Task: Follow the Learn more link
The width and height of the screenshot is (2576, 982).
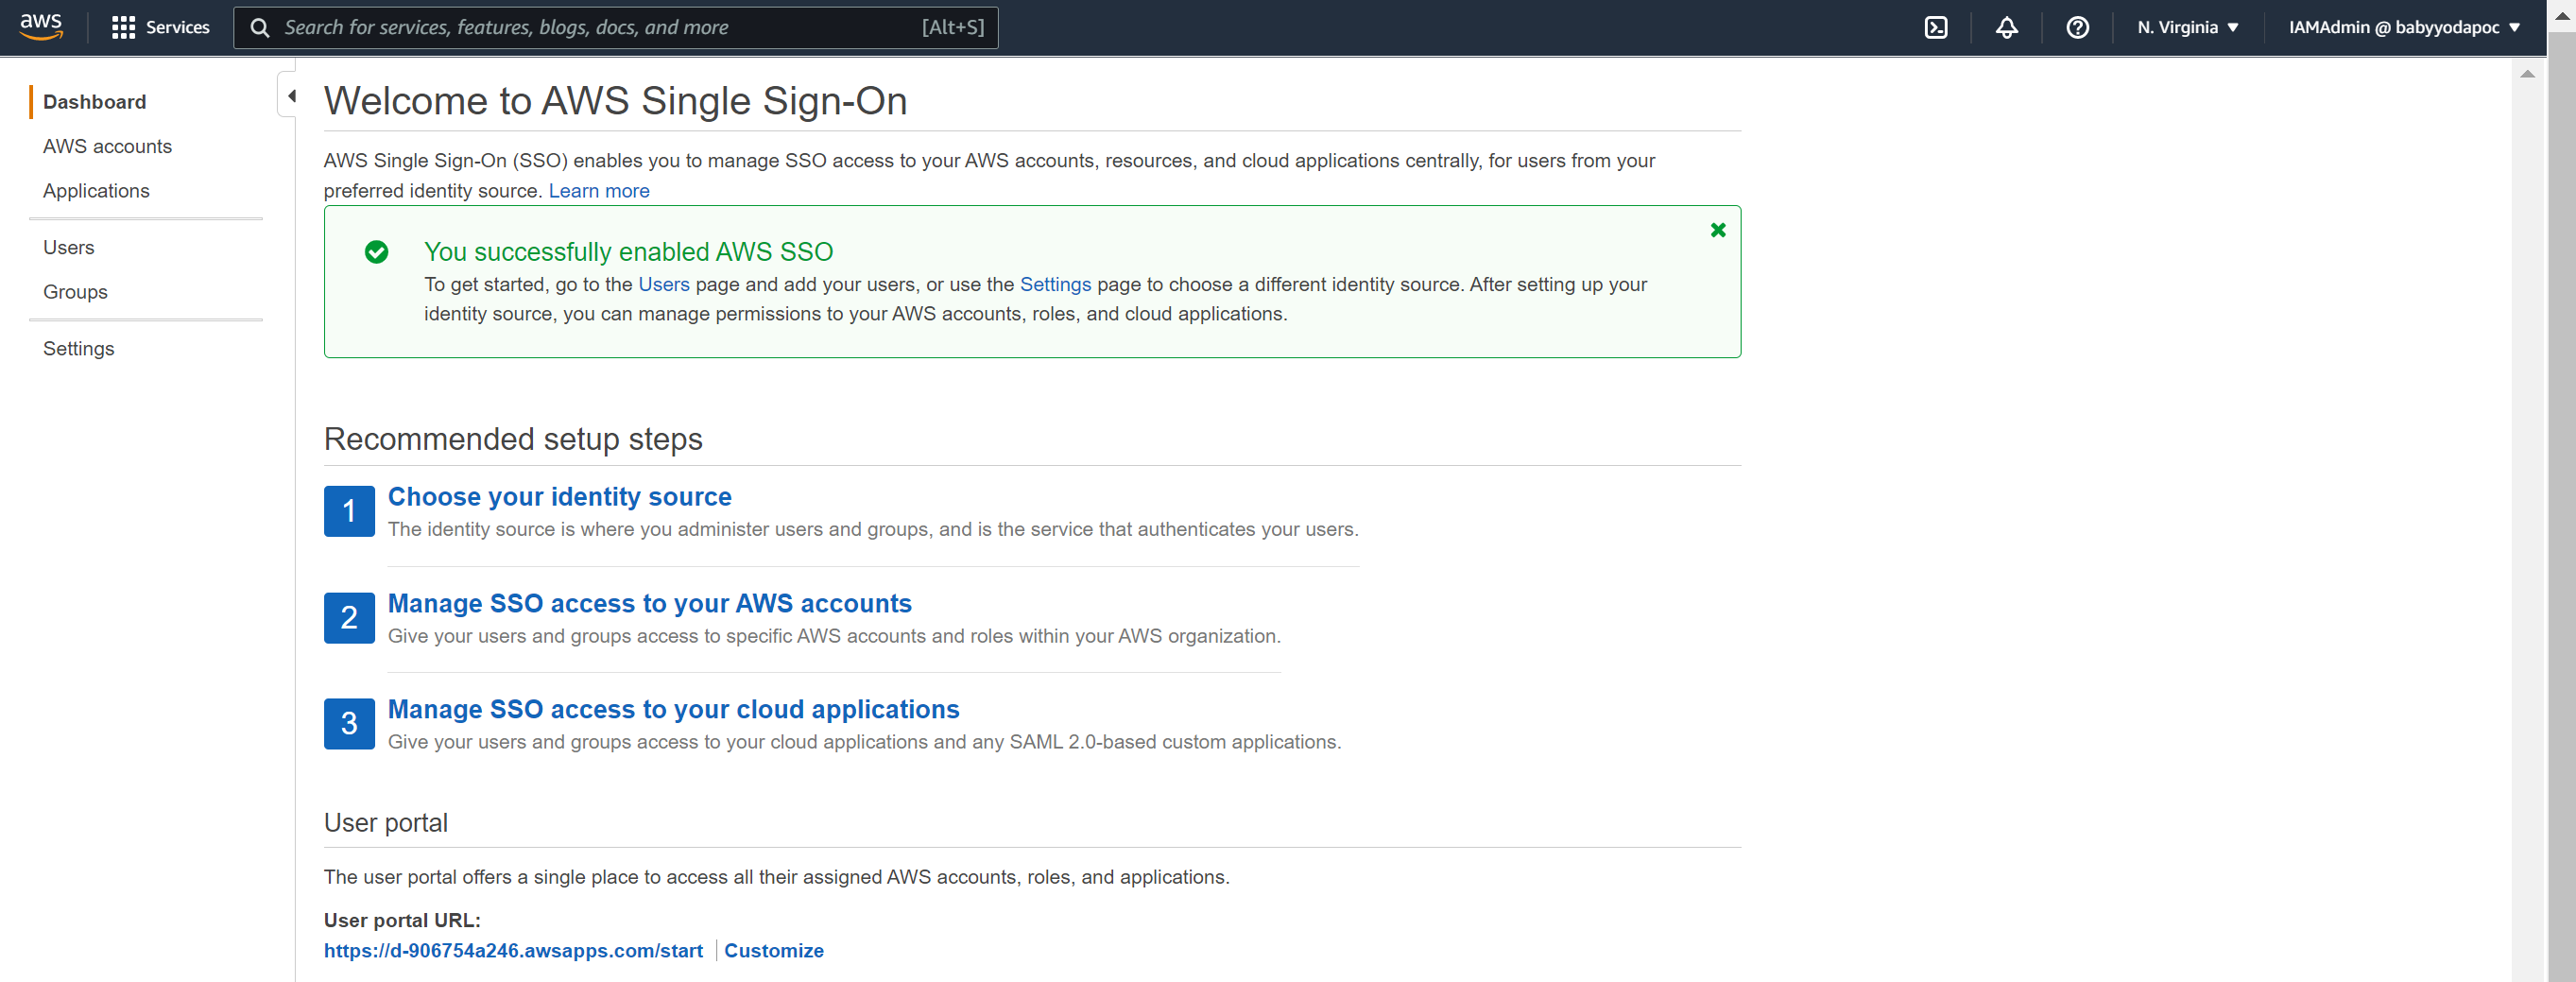Action: point(599,190)
